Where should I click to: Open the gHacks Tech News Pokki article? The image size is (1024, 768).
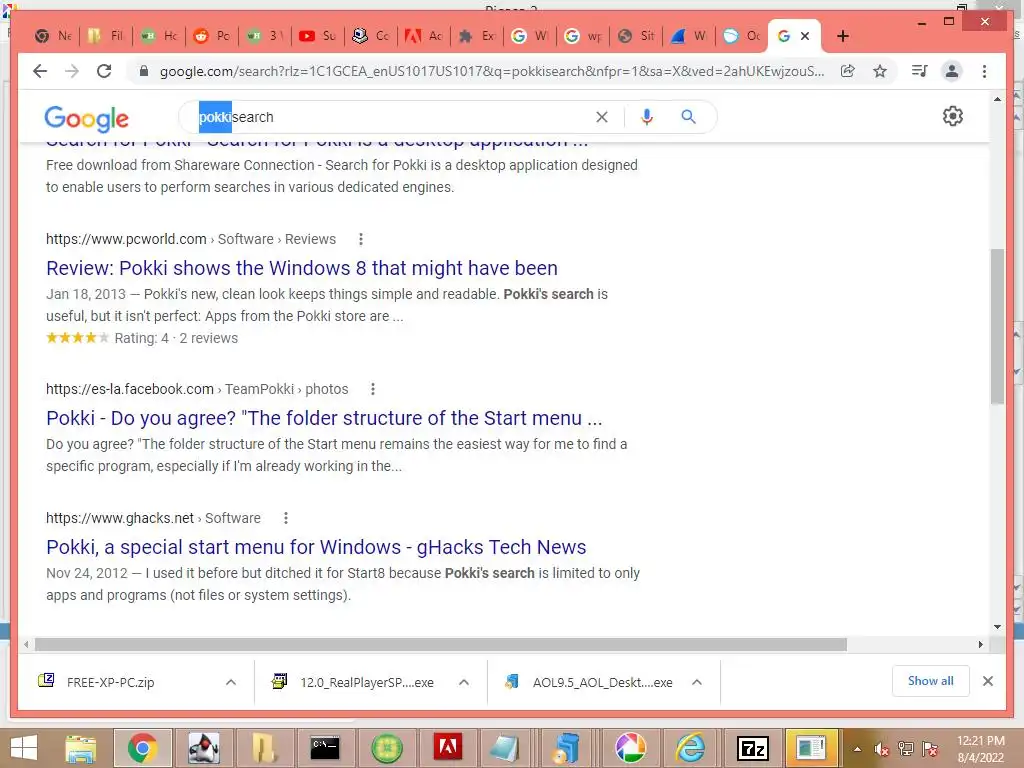pos(316,547)
